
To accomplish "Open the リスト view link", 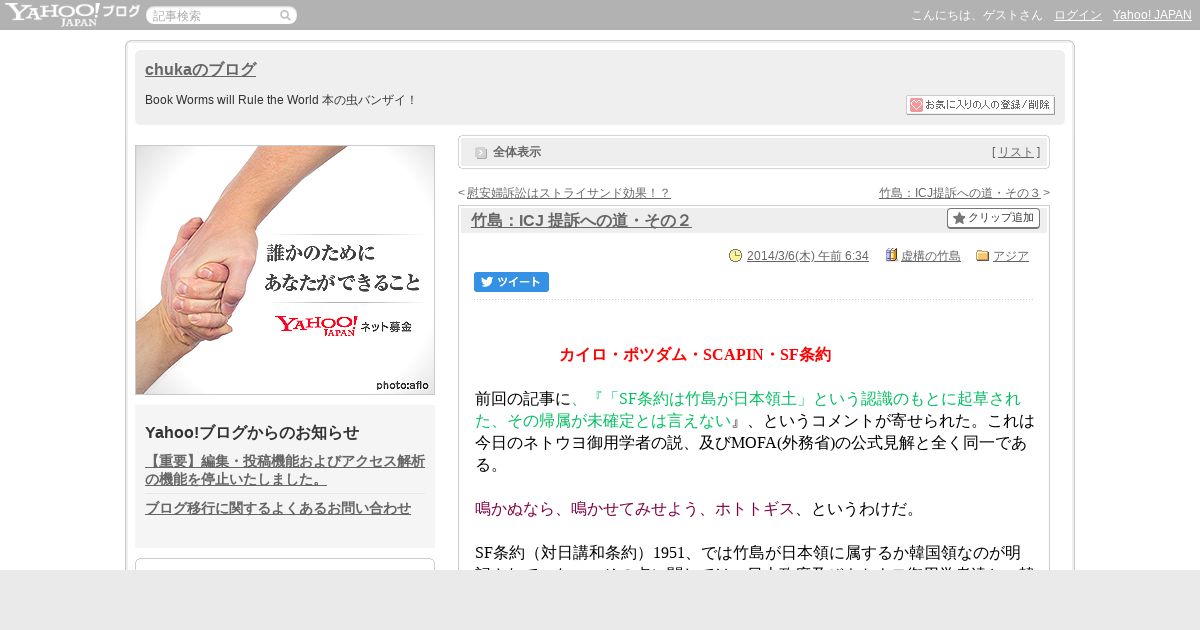I will coord(1016,152).
